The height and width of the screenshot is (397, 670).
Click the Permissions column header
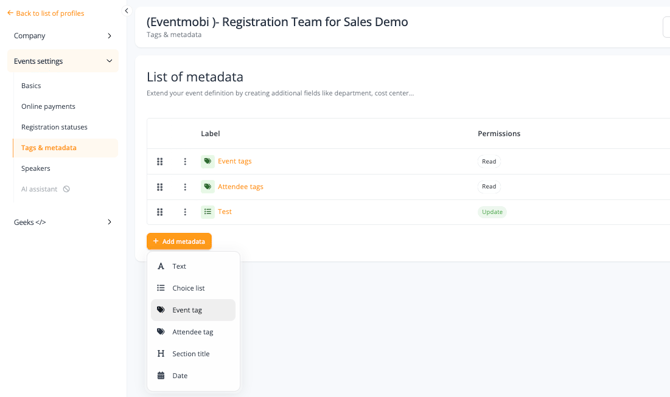tap(499, 134)
